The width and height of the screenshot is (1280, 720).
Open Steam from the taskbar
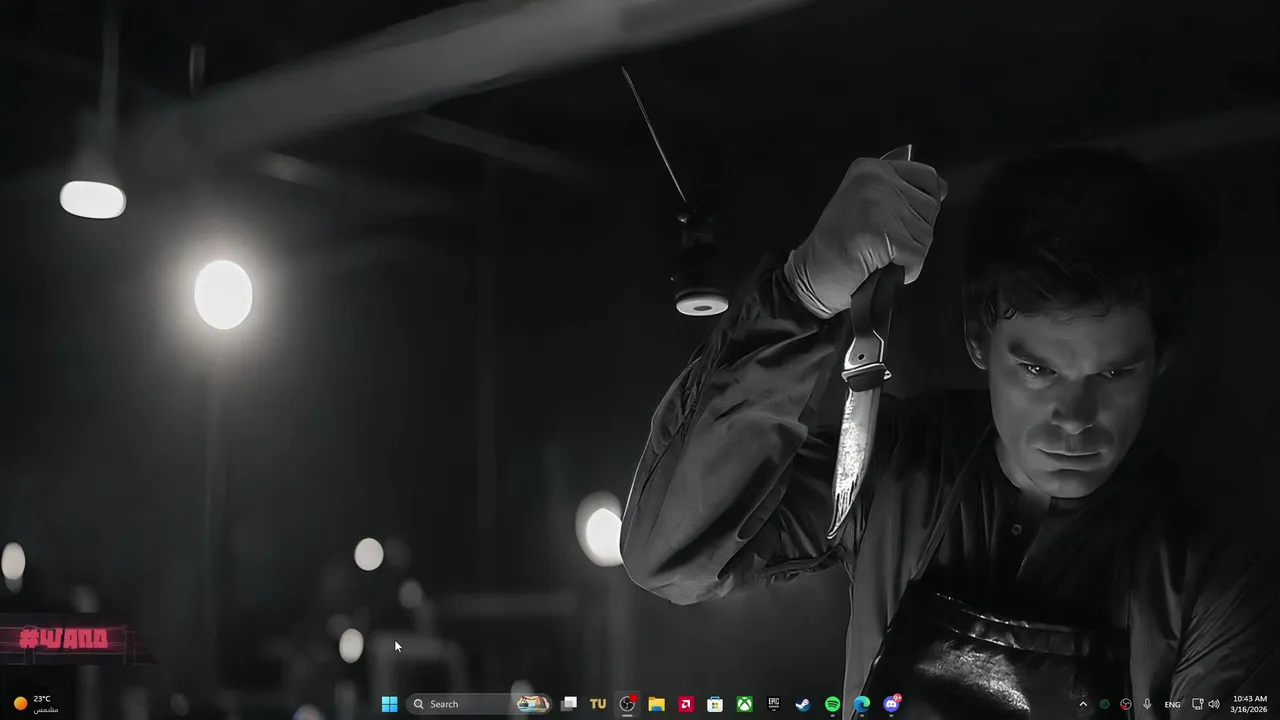click(803, 704)
